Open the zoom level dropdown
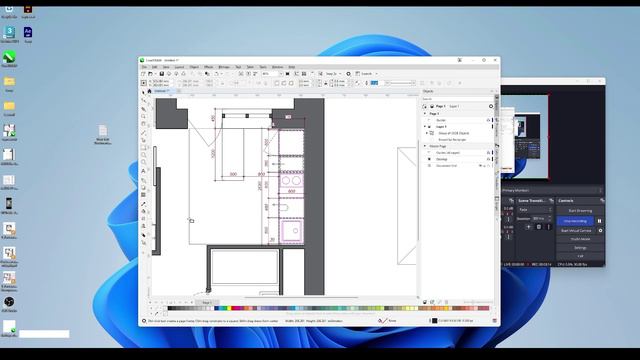The image size is (640, 360). pyautogui.click(x=281, y=74)
